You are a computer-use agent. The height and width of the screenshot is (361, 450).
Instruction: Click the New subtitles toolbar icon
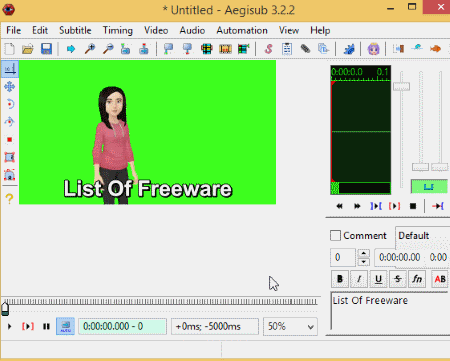10,49
